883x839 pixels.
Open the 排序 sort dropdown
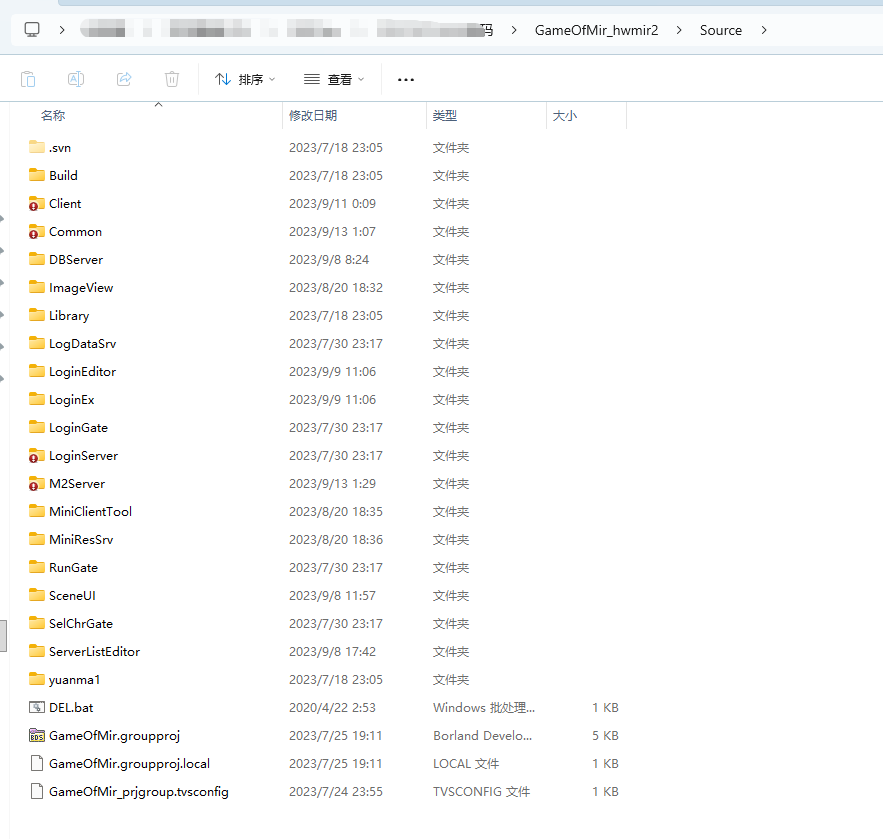[x=245, y=79]
